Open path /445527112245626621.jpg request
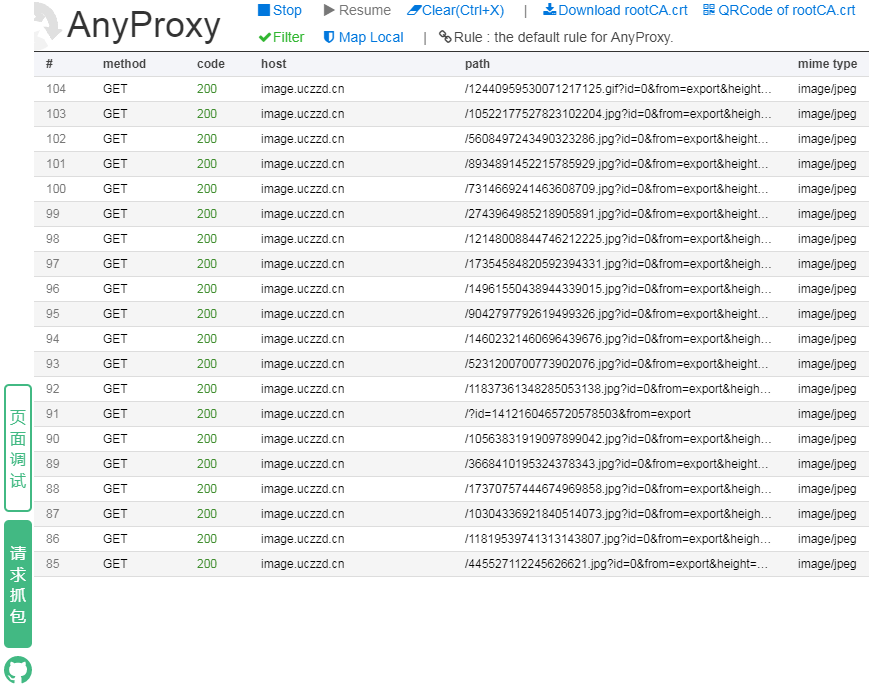This screenshot has width=869, height=689. pyautogui.click(x=616, y=564)
